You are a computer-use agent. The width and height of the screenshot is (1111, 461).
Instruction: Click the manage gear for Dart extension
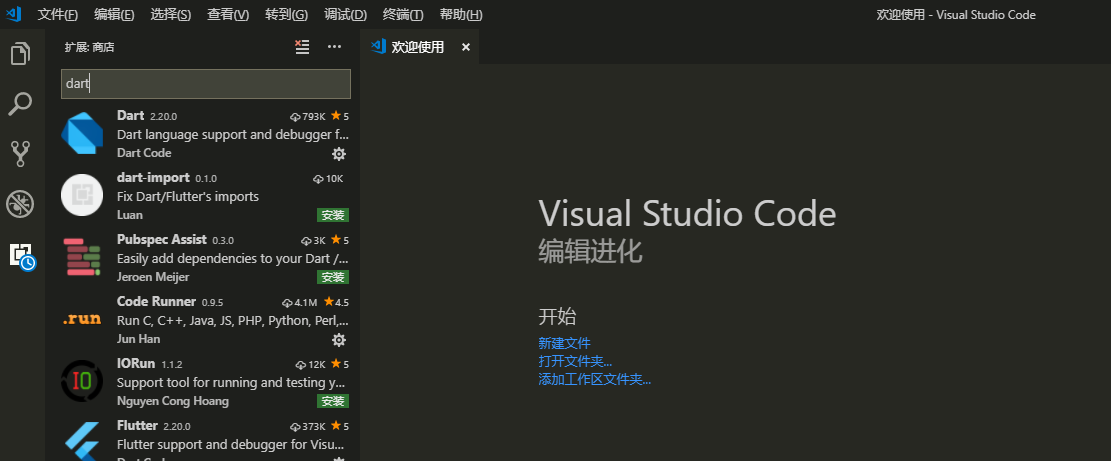click(x=339, y=154)
